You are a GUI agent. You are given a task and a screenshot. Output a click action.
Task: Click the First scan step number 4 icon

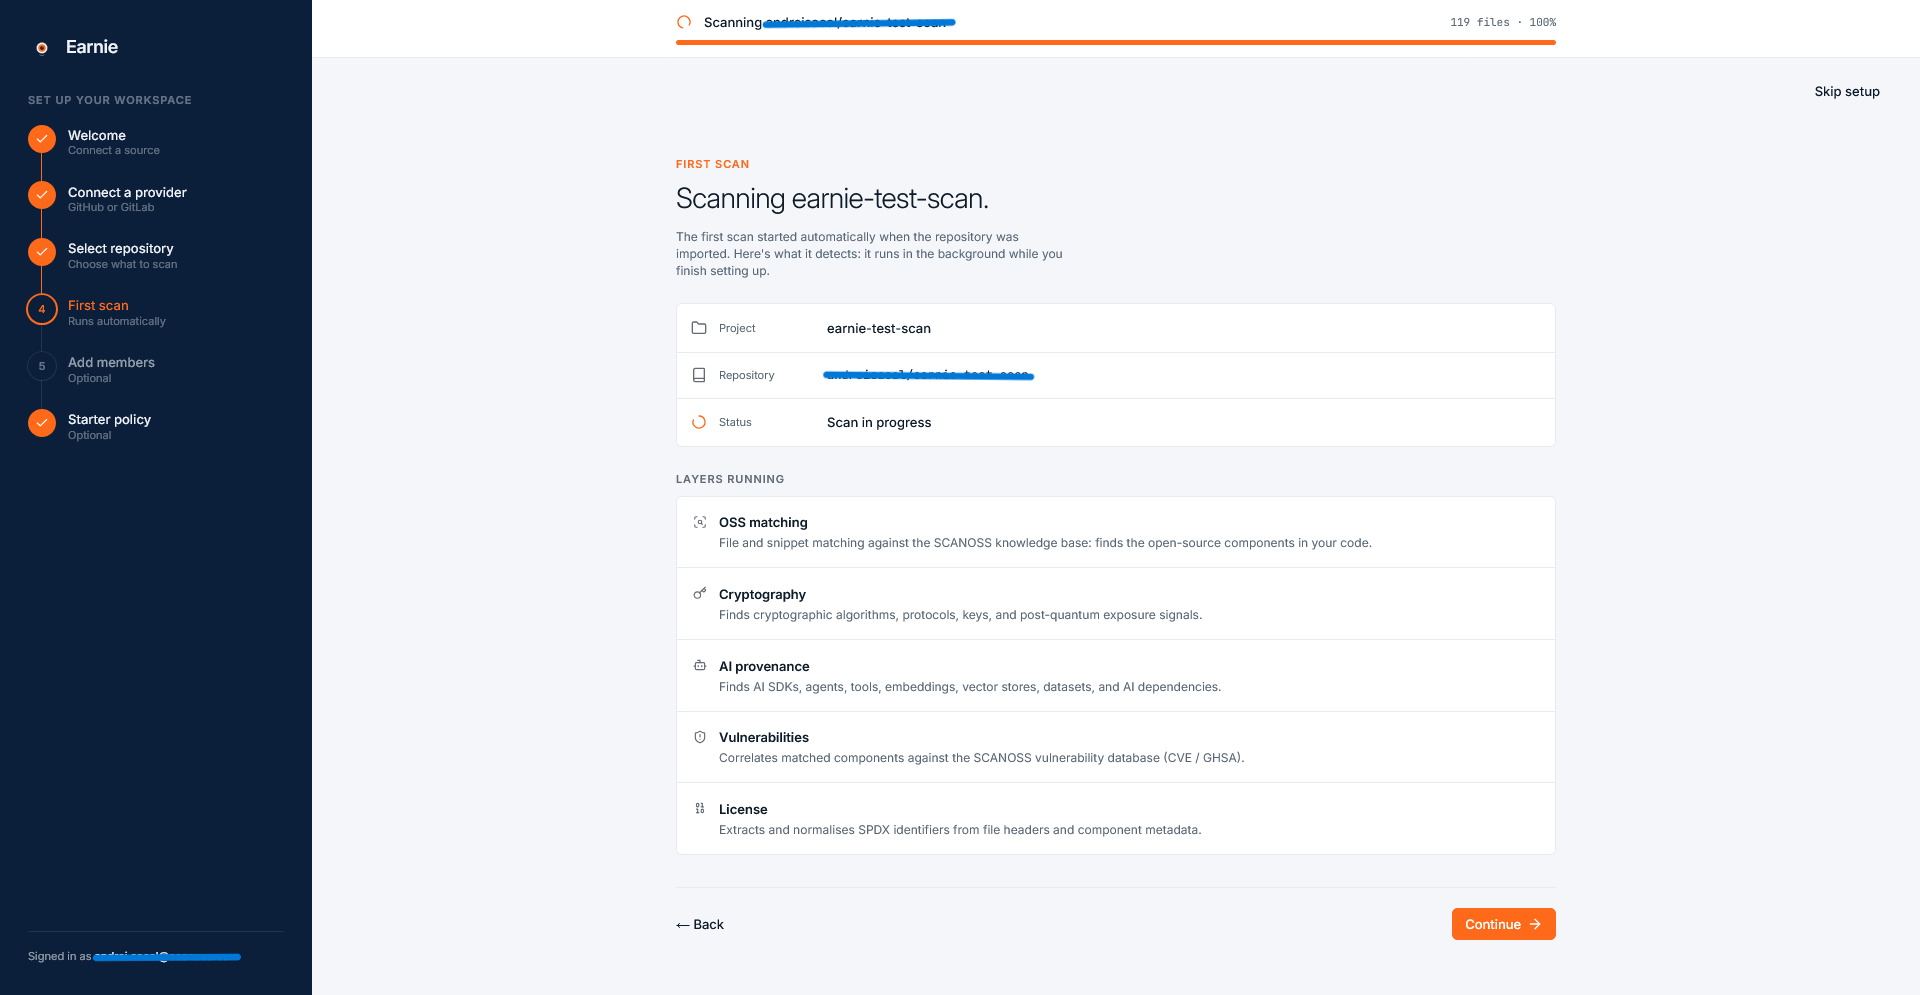point(42,309)
